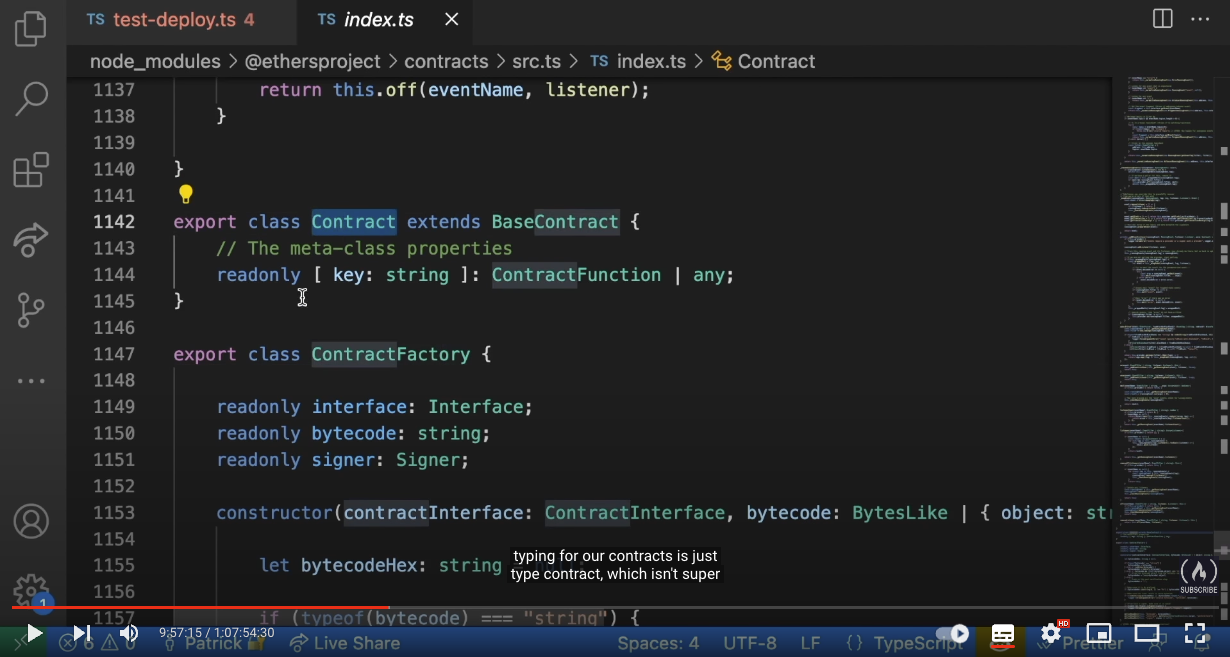Image resolution: width=1230 pixels, height=657 pixels.
Task: Open the Source Control branch icon
Action: coord(31,311)
